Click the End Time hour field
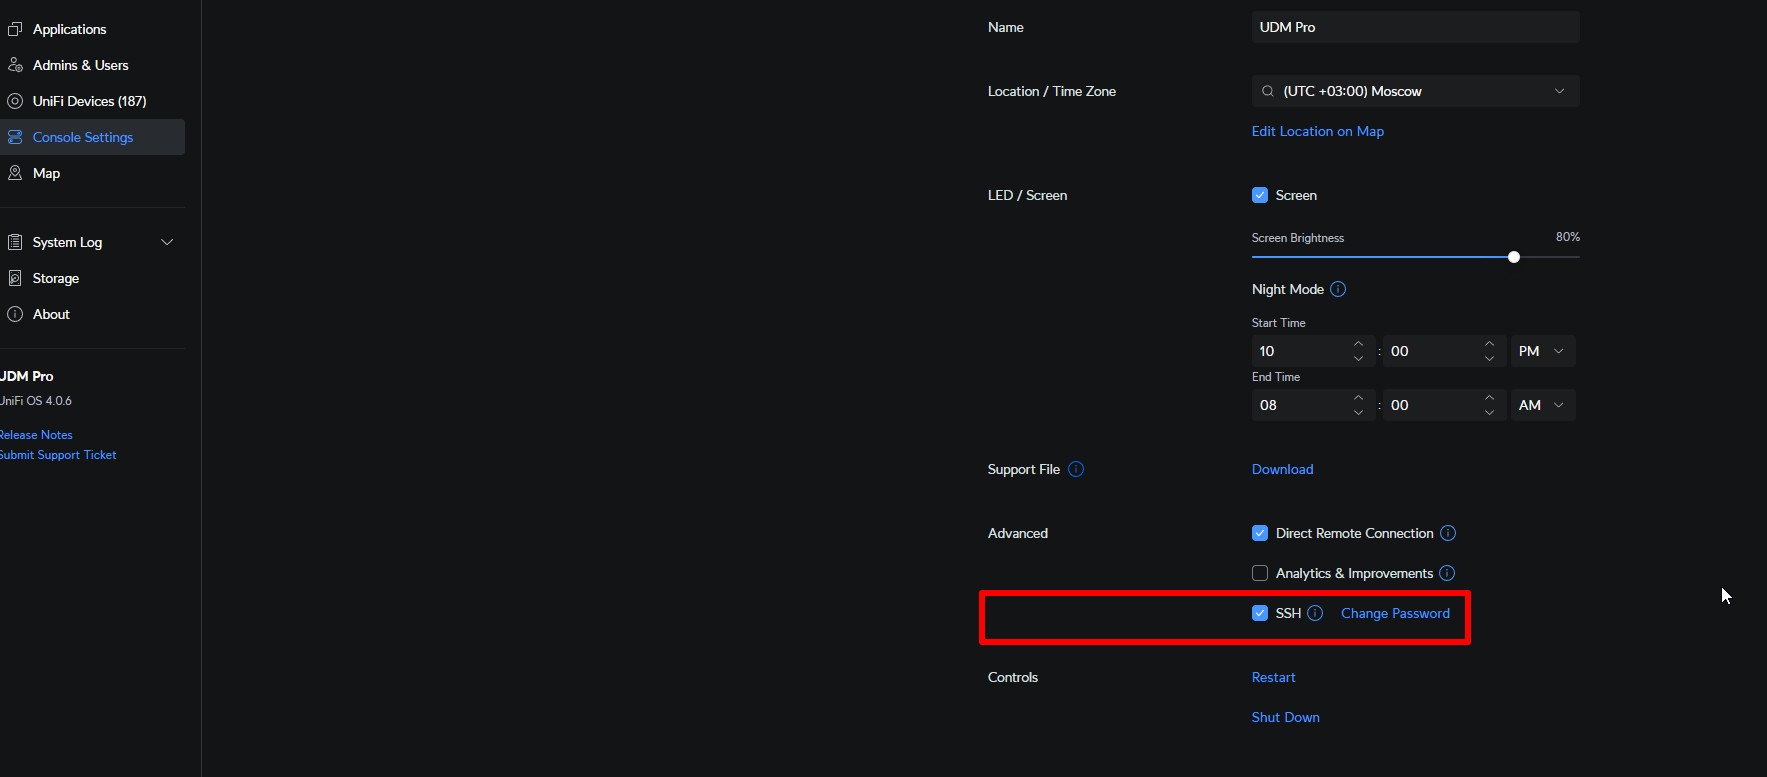The image size is (1767, 777). 1313,405
